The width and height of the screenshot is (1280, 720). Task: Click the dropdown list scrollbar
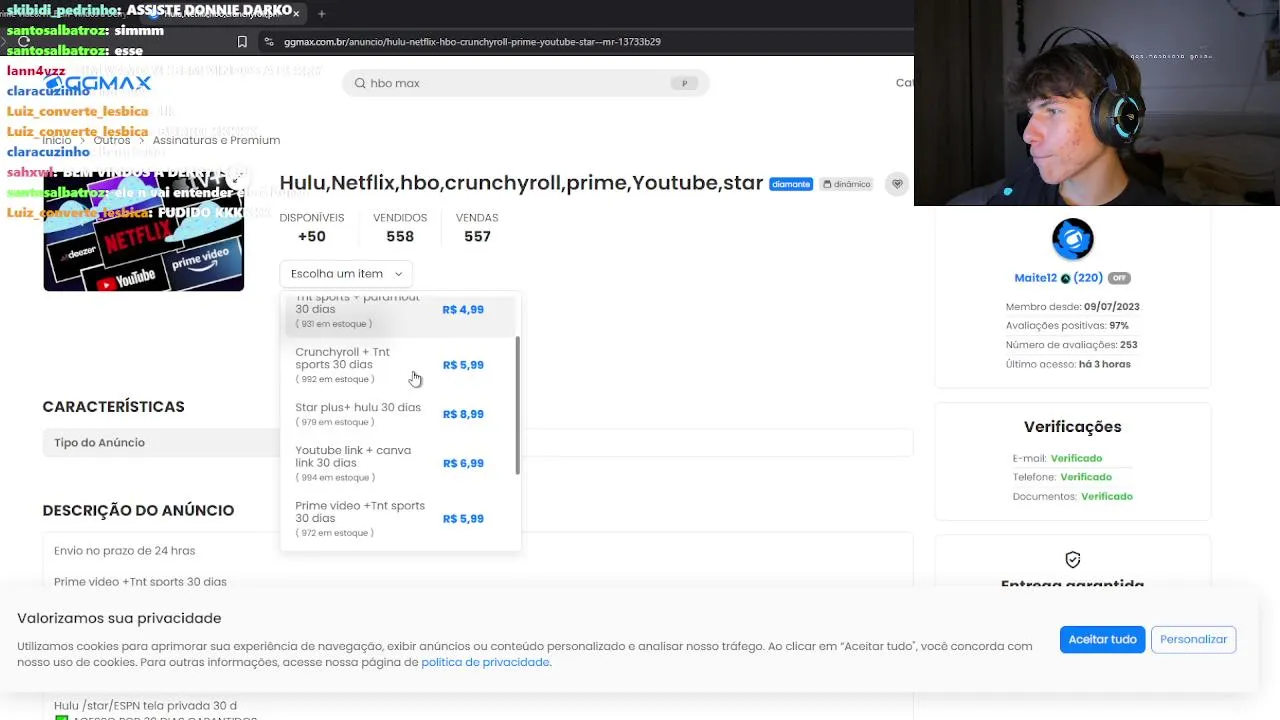pos(517,405)
